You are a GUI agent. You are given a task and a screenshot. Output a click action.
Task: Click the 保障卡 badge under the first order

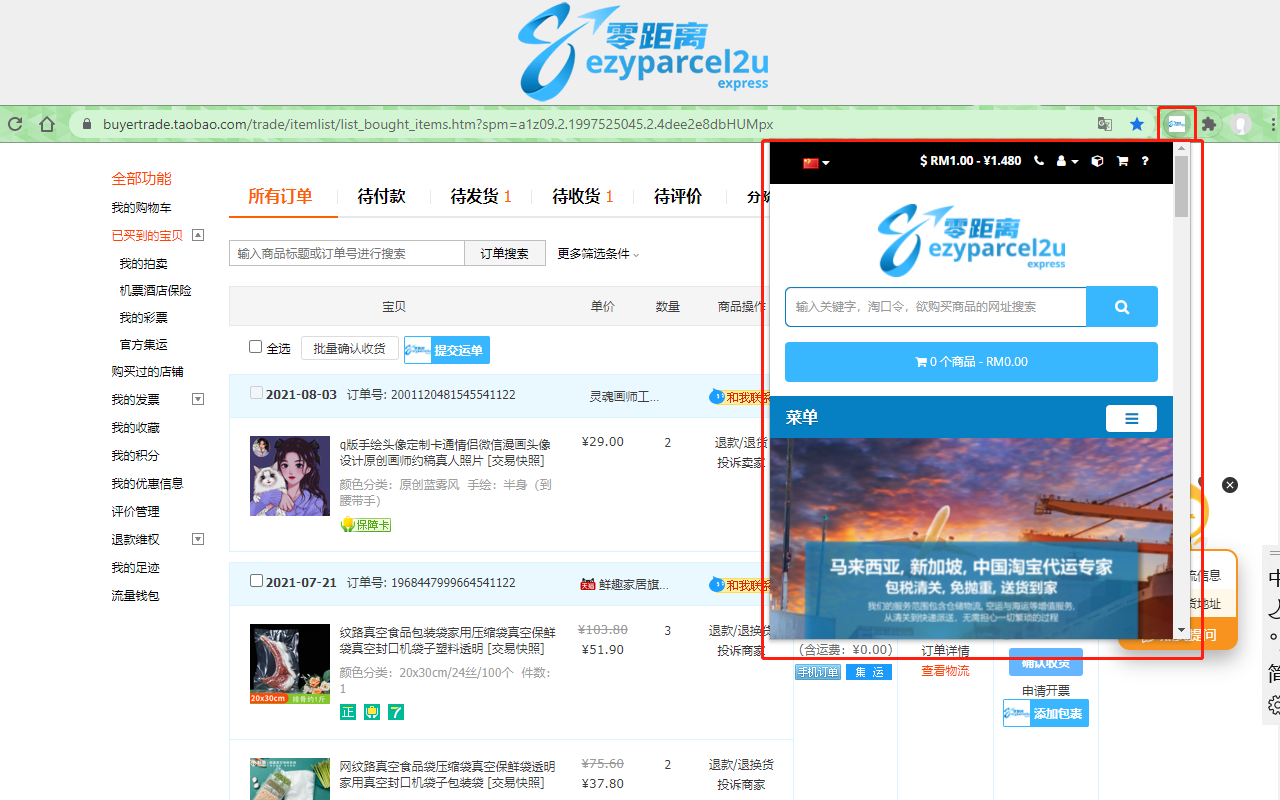366,525
